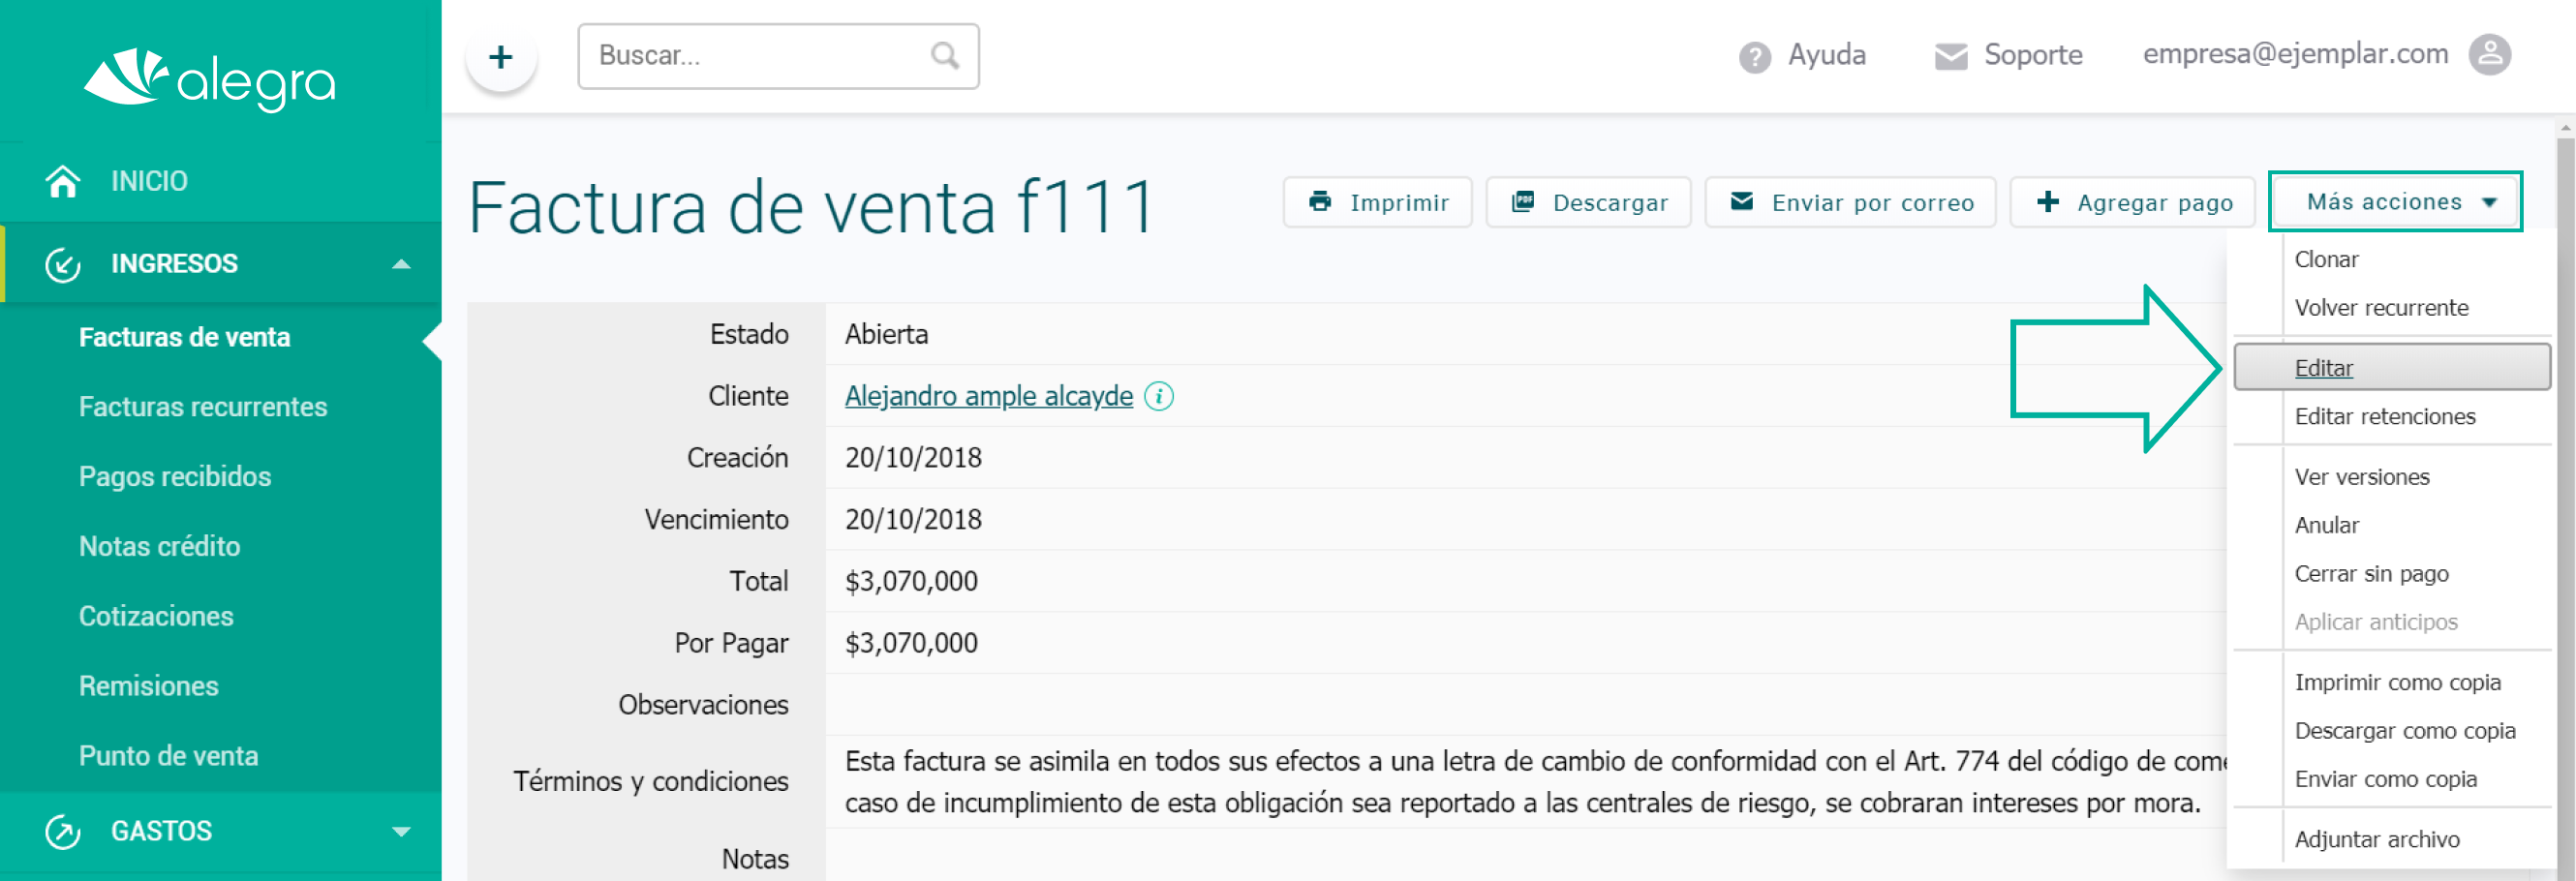The height and width of the screenshot is (881, 2576).
Task: Click the Términos y condiciones label
Action: [x=650, y=782]
